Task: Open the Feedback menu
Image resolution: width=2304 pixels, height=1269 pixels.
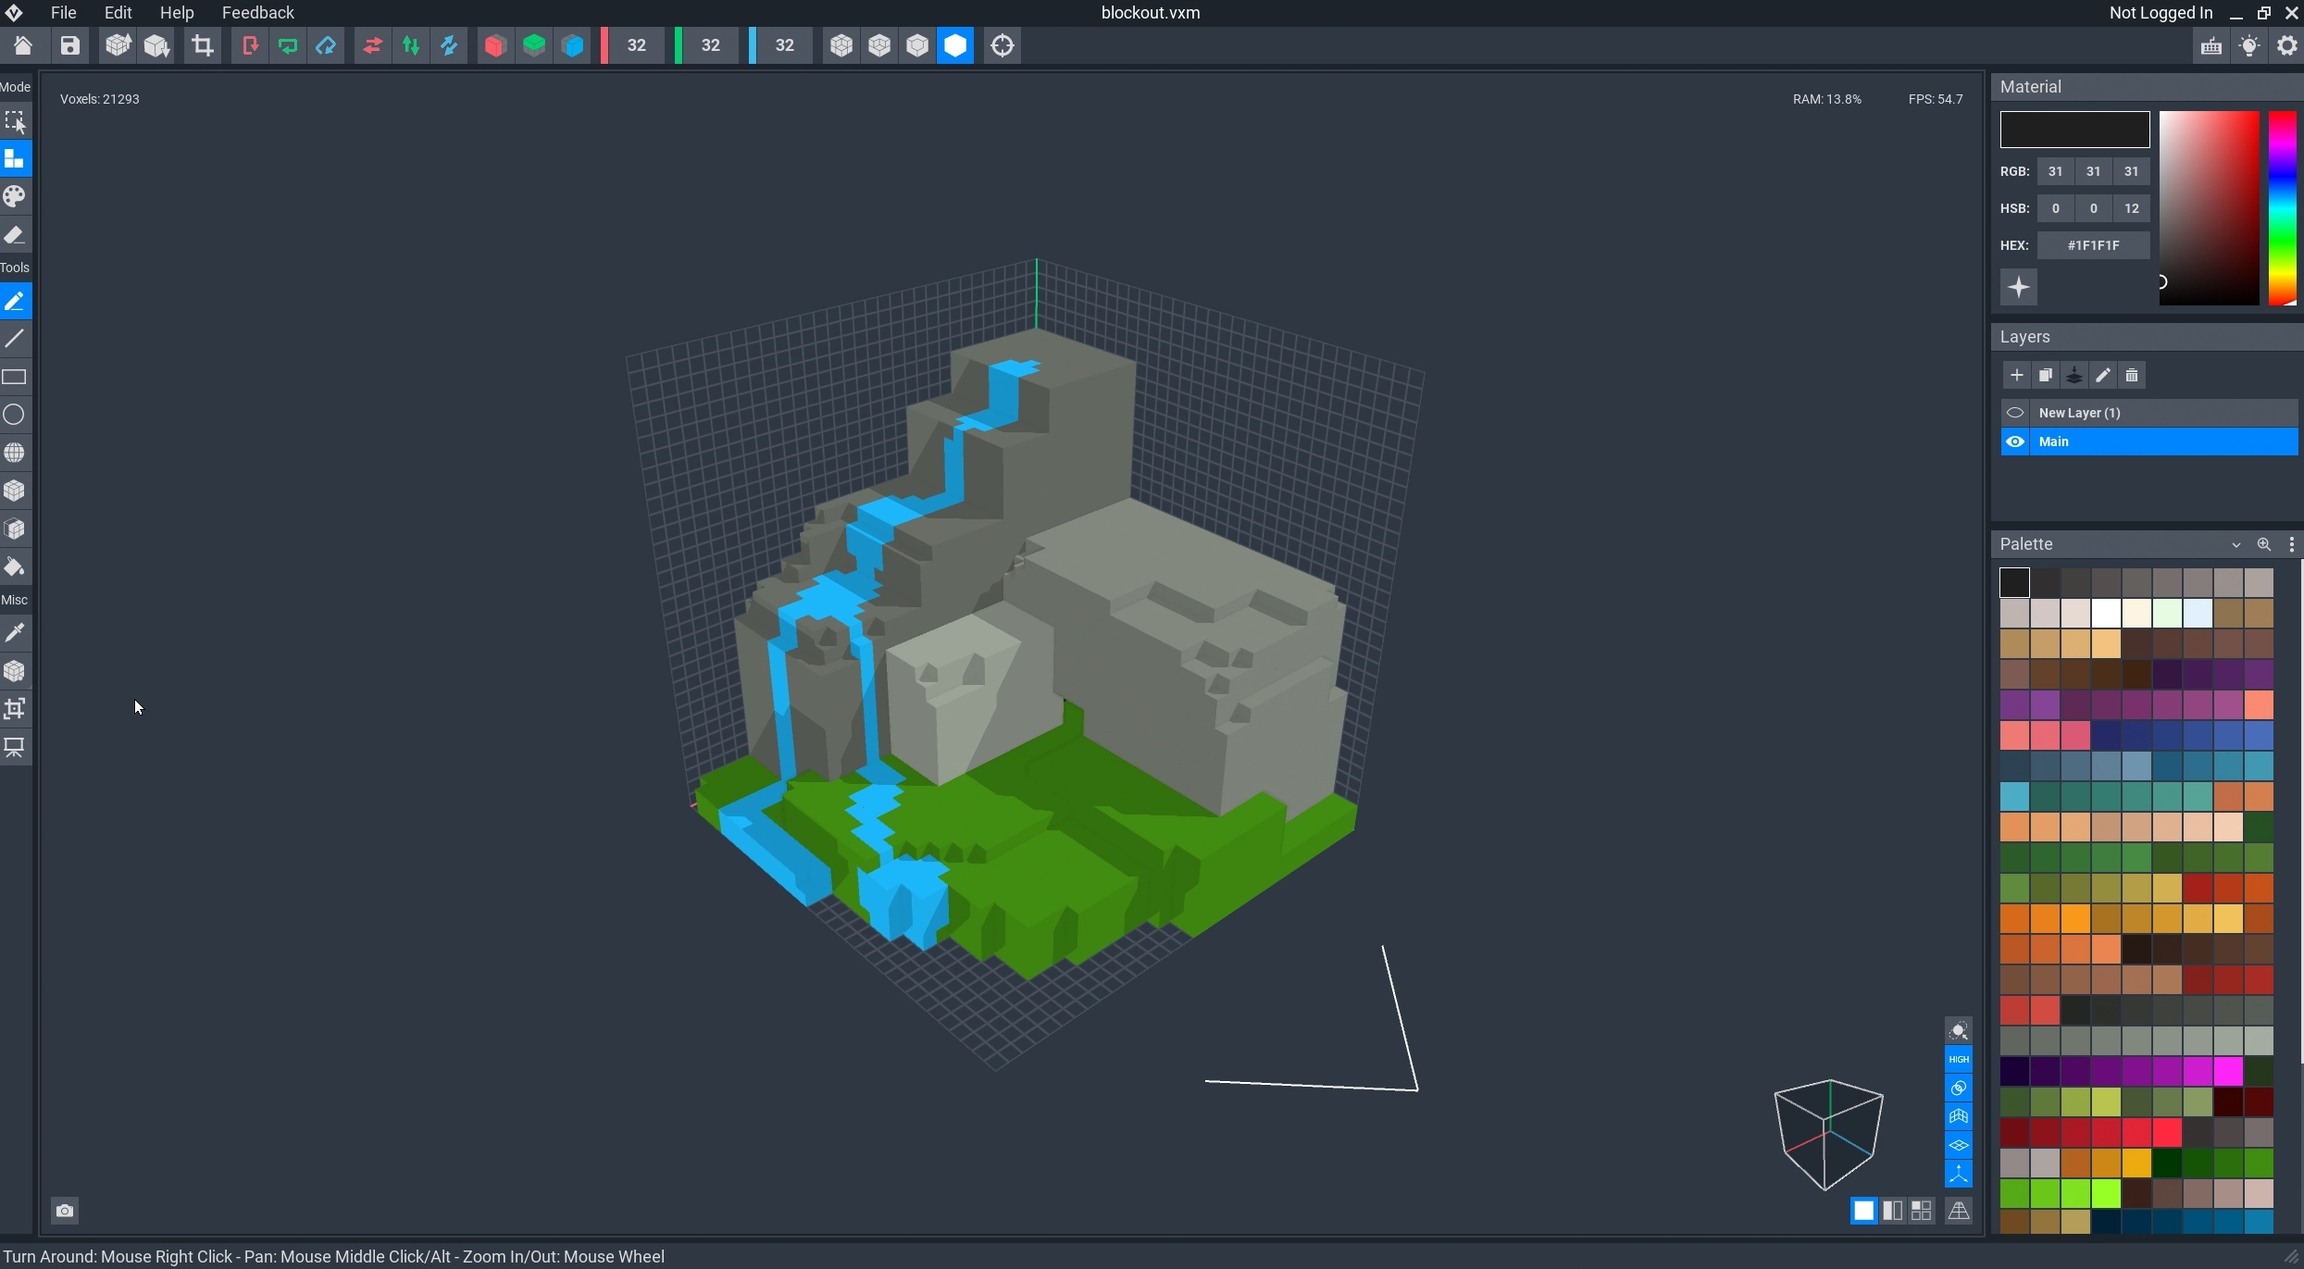Action: [257, 13]
